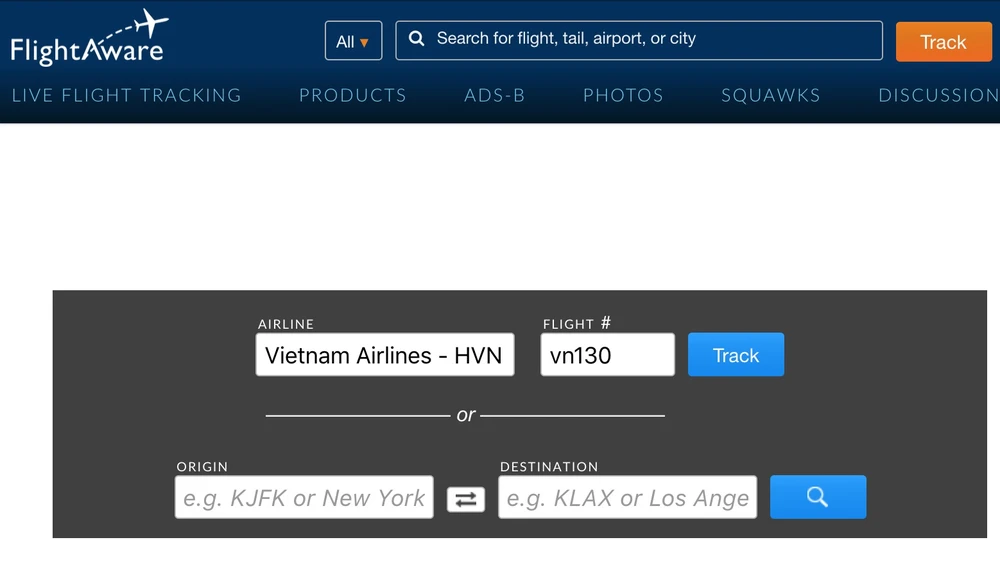The height and width of the screenshot is (576, 1000).
Task: Click the Origin airport input field
Action: [304, 498]
